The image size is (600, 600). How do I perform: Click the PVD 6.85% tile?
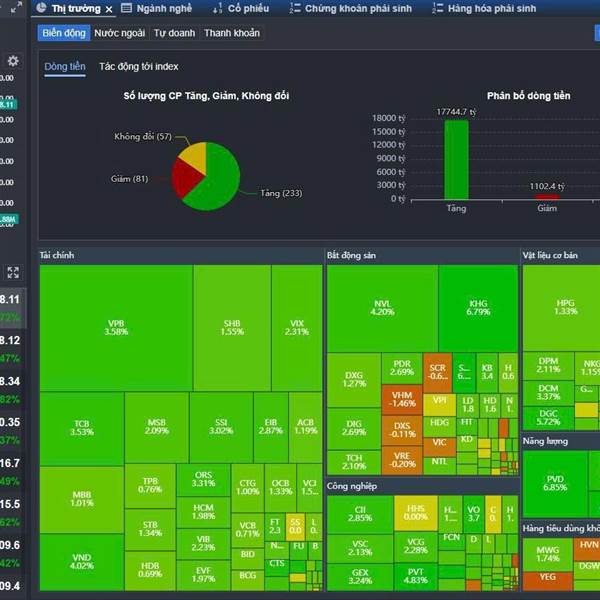click(555, 484)
